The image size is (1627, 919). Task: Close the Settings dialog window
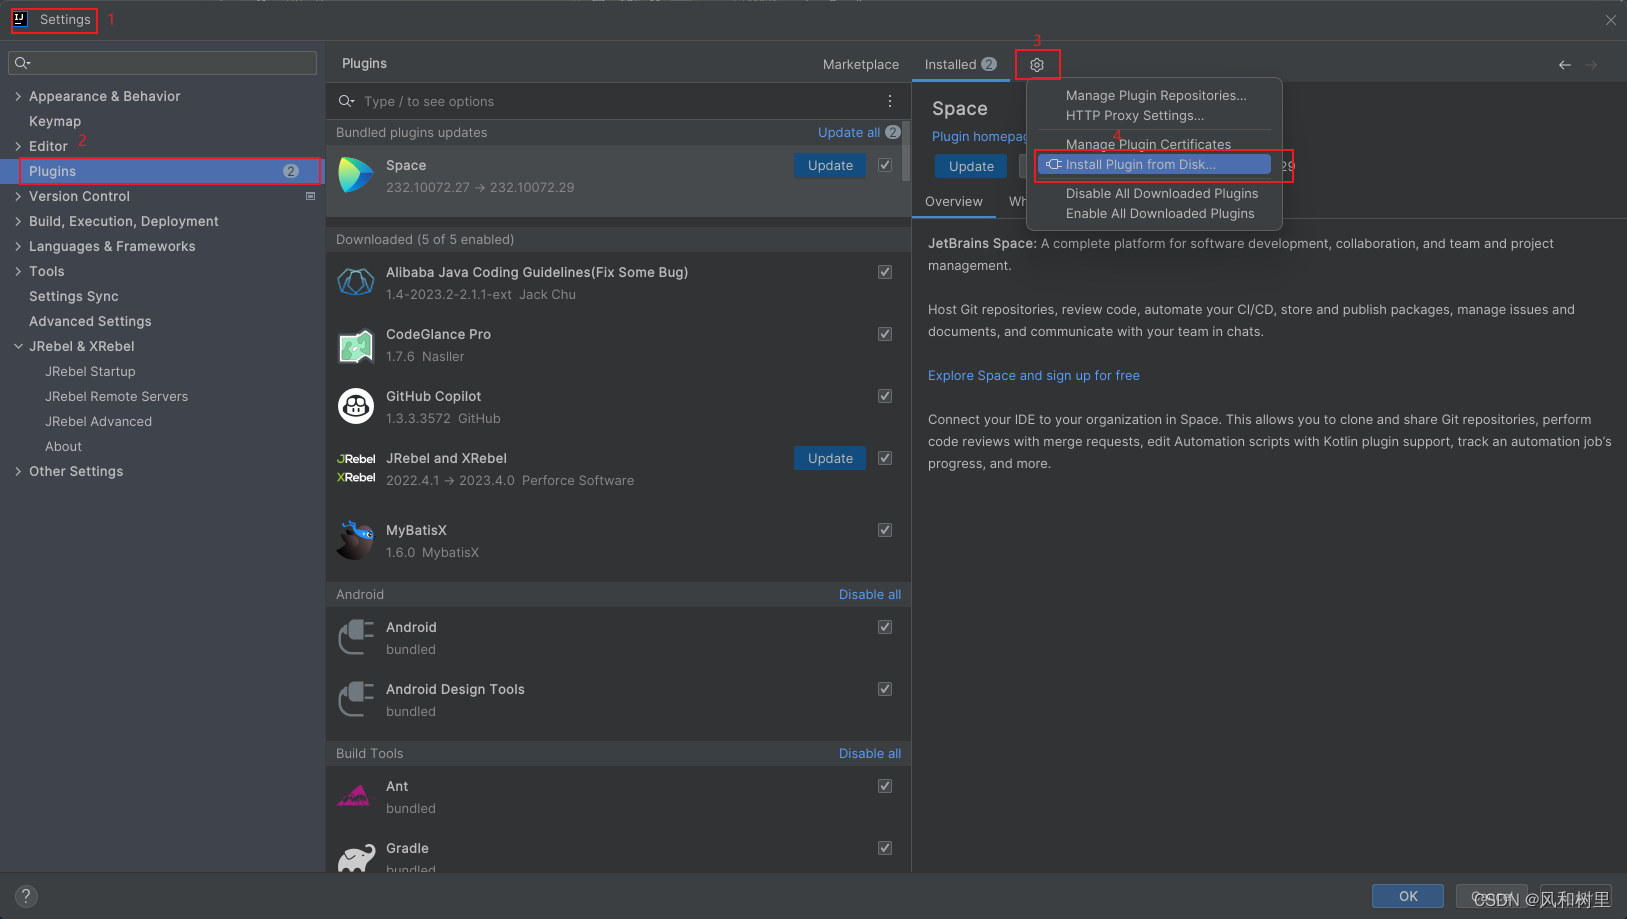point(1610,20)
